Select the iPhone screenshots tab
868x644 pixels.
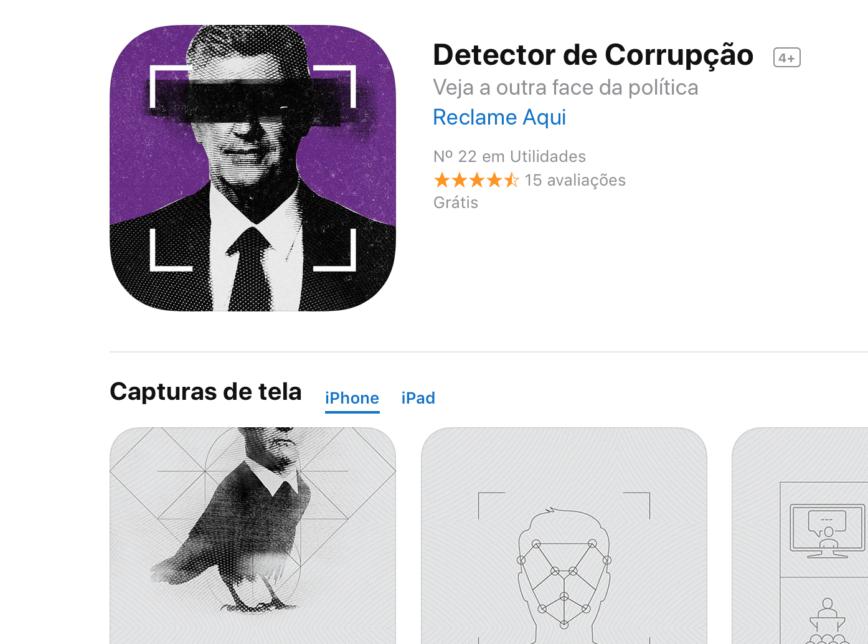[x=352, y=398]
